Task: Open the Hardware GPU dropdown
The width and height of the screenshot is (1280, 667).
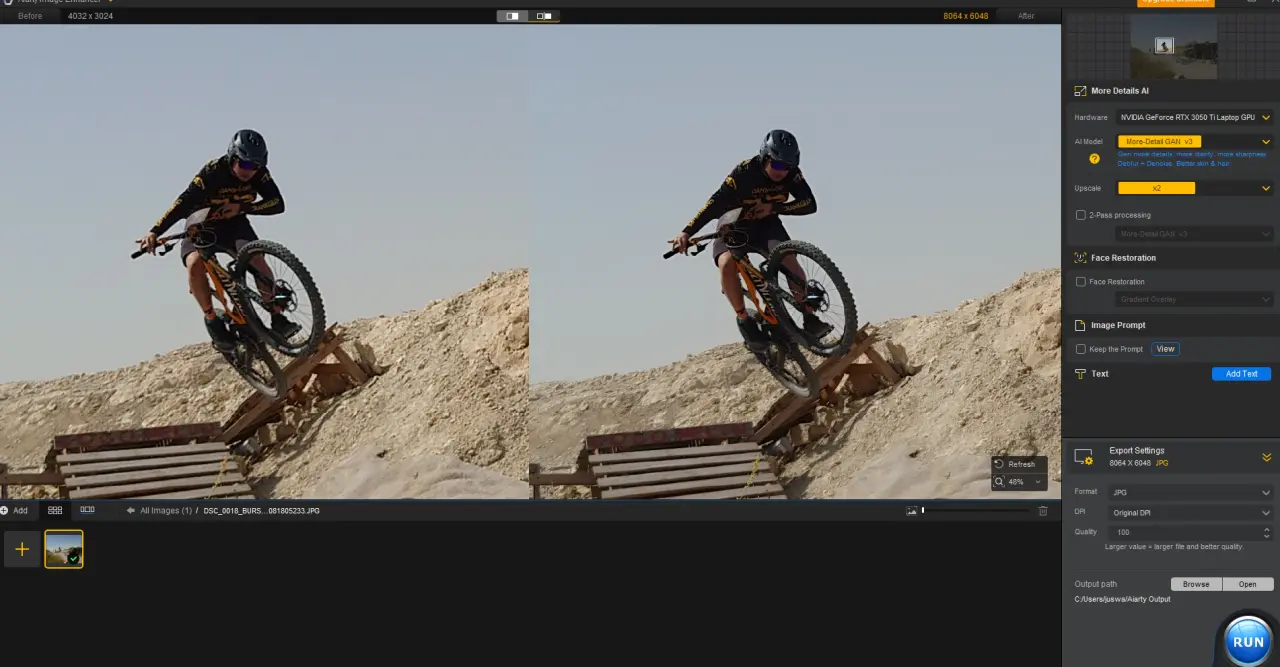Action: tap(1195, 118)
